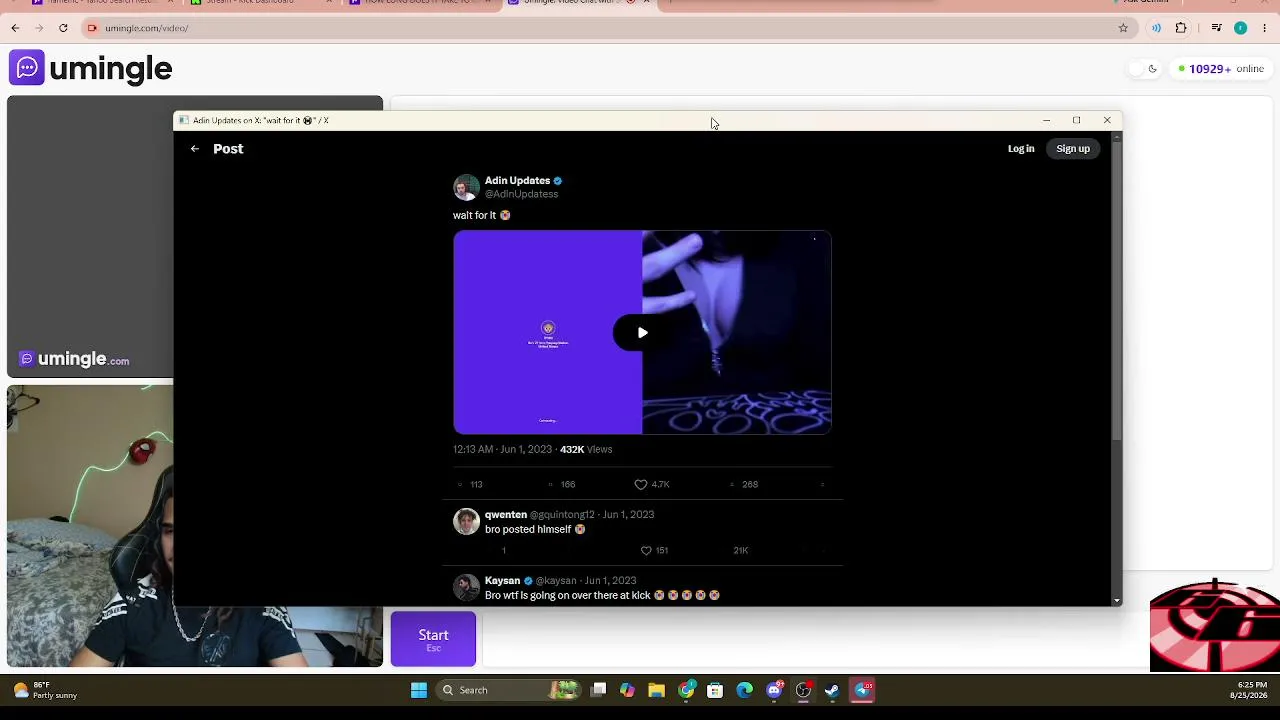Open Task View from taskbar
Screen dimensions: 1280x720
(x=598, y=690)
